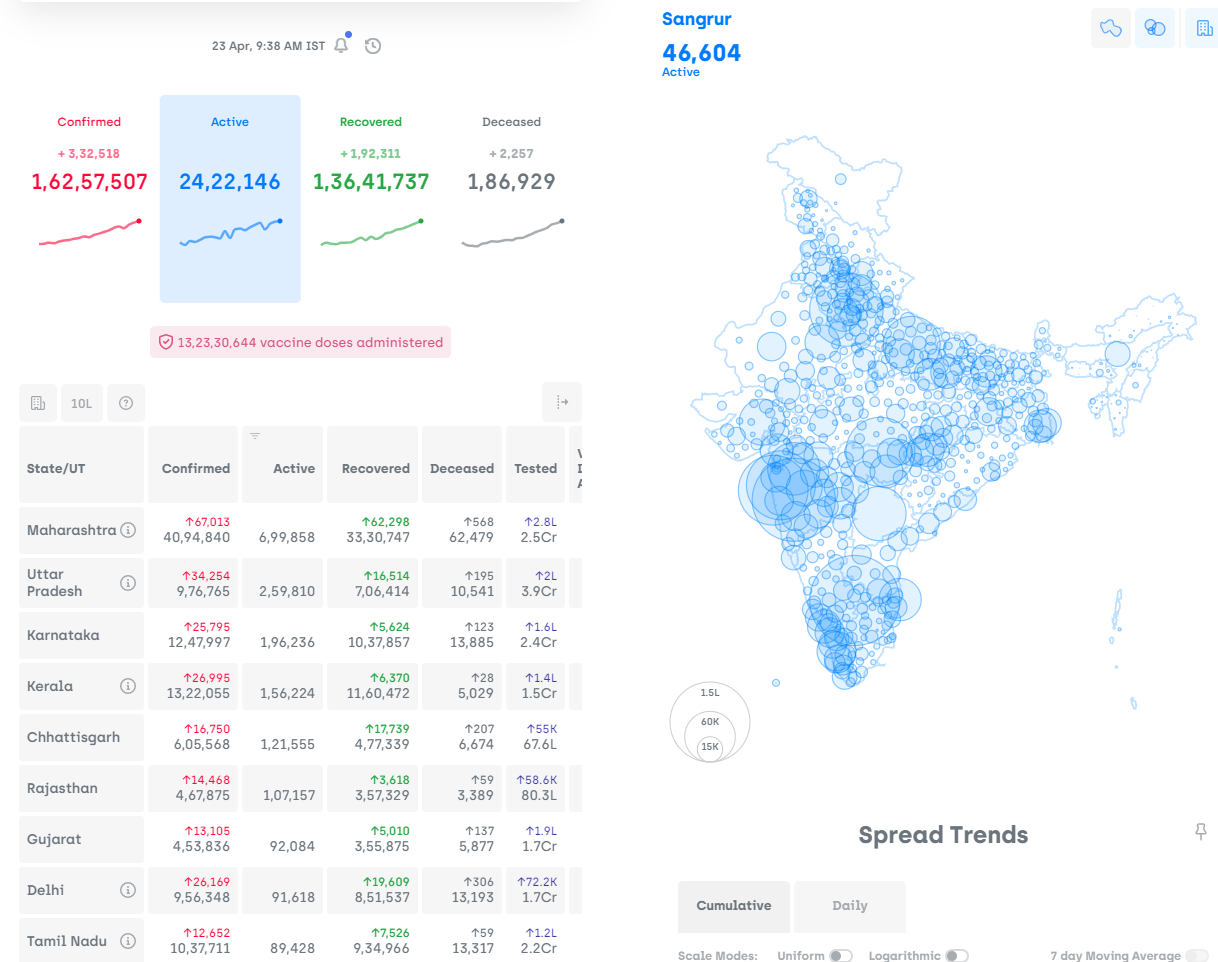
Task: Open the table help question-mark icon
Action: coord(126,403)
